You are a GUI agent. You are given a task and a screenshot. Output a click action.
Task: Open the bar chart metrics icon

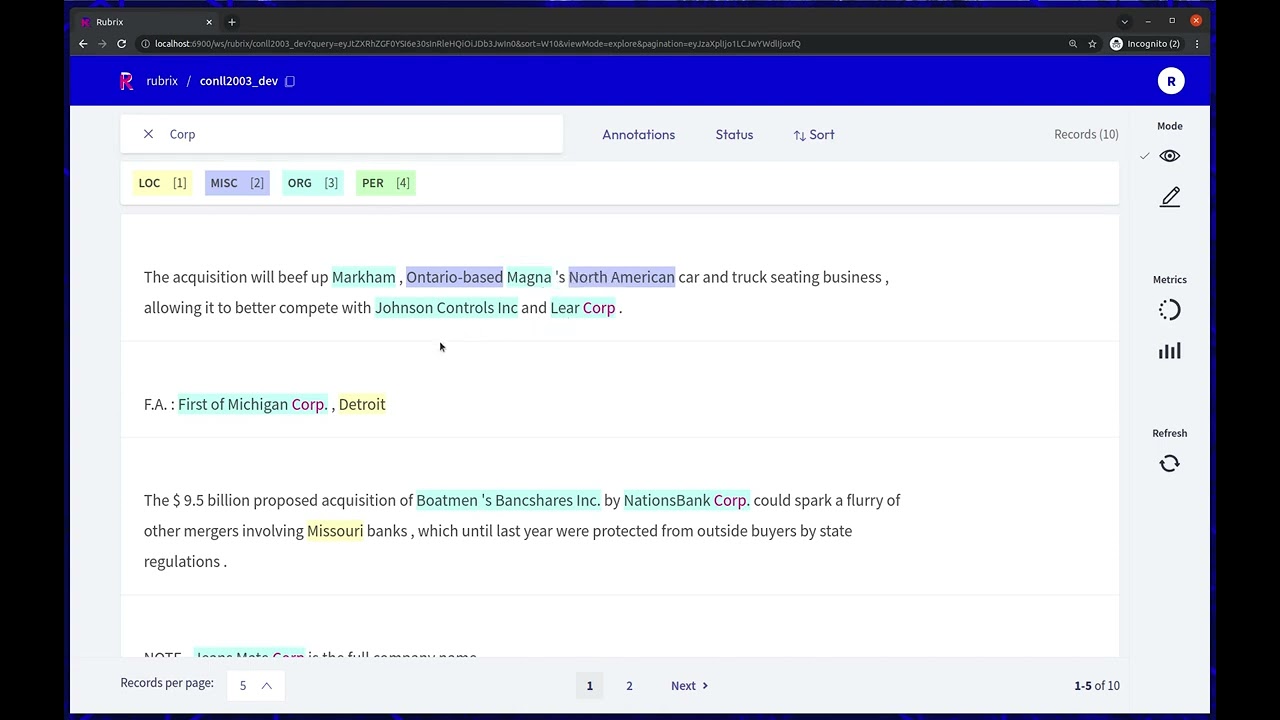tap(1170, 351)
